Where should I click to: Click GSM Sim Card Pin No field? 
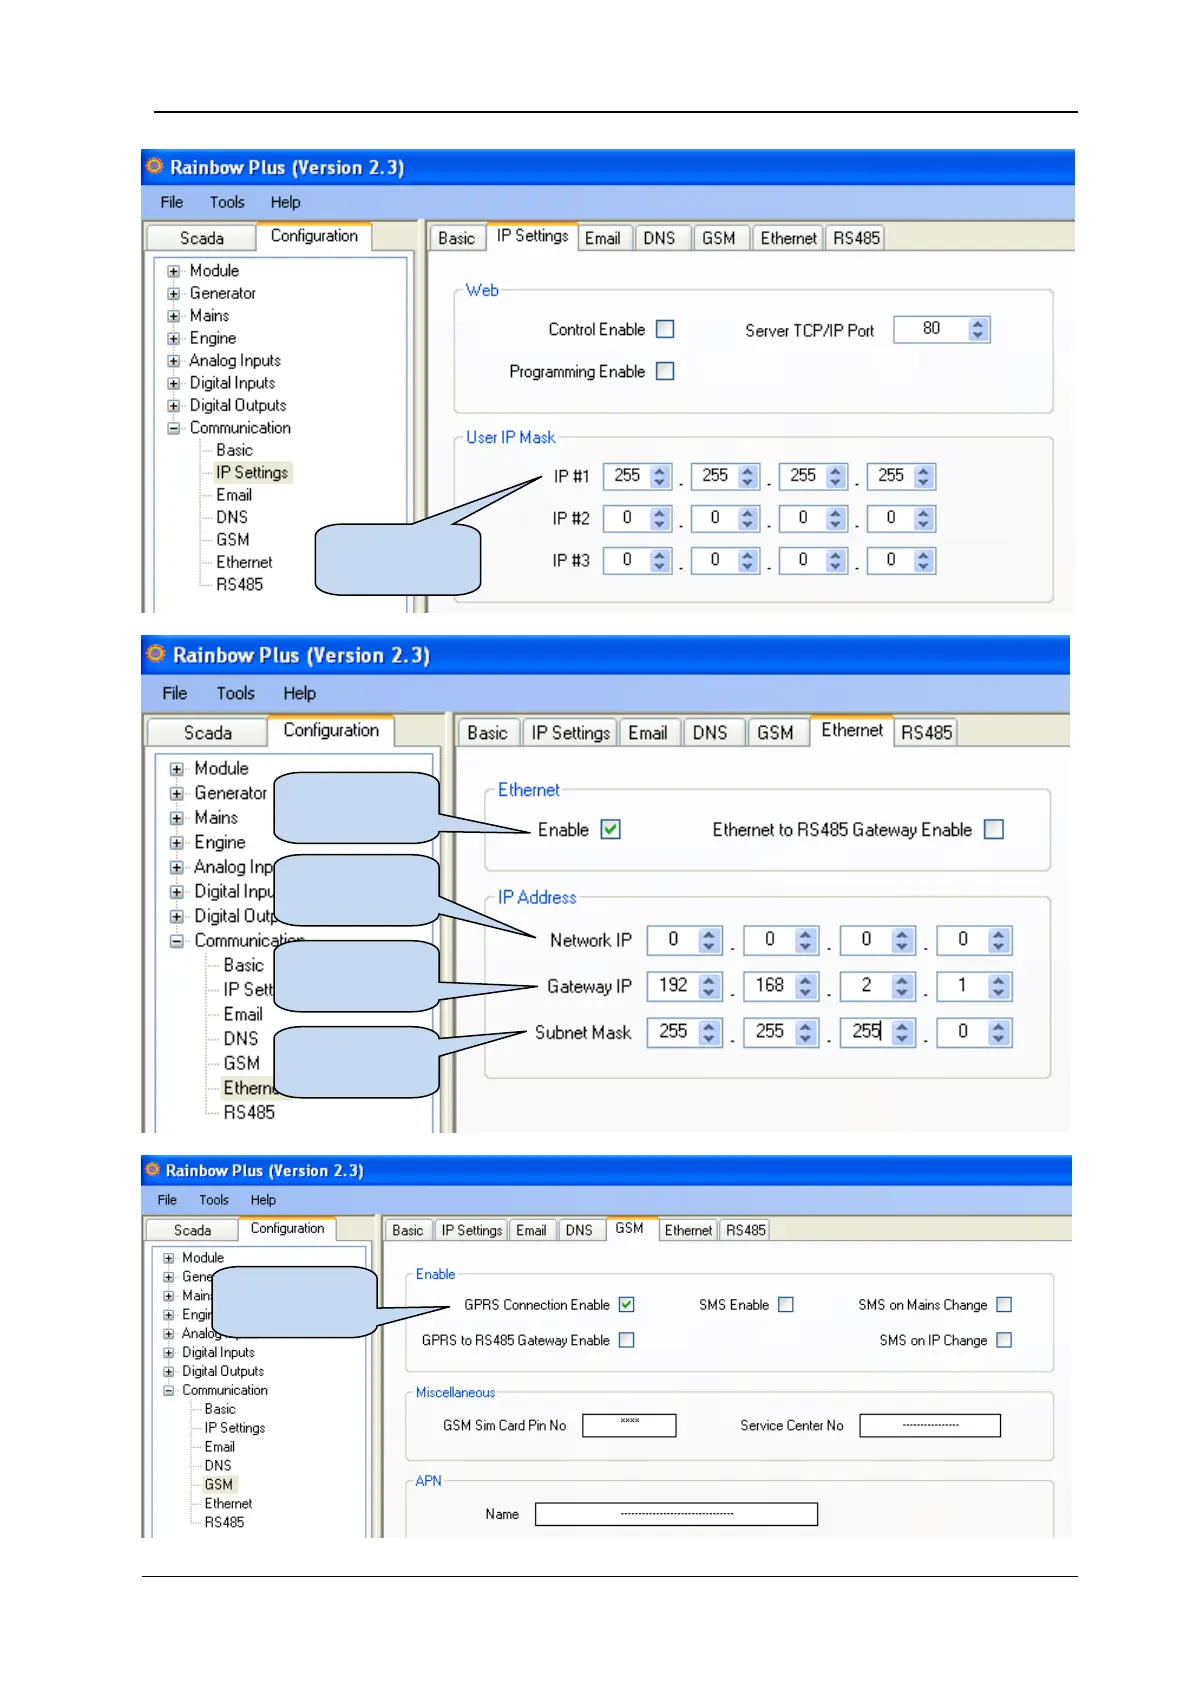point(629,1426)
